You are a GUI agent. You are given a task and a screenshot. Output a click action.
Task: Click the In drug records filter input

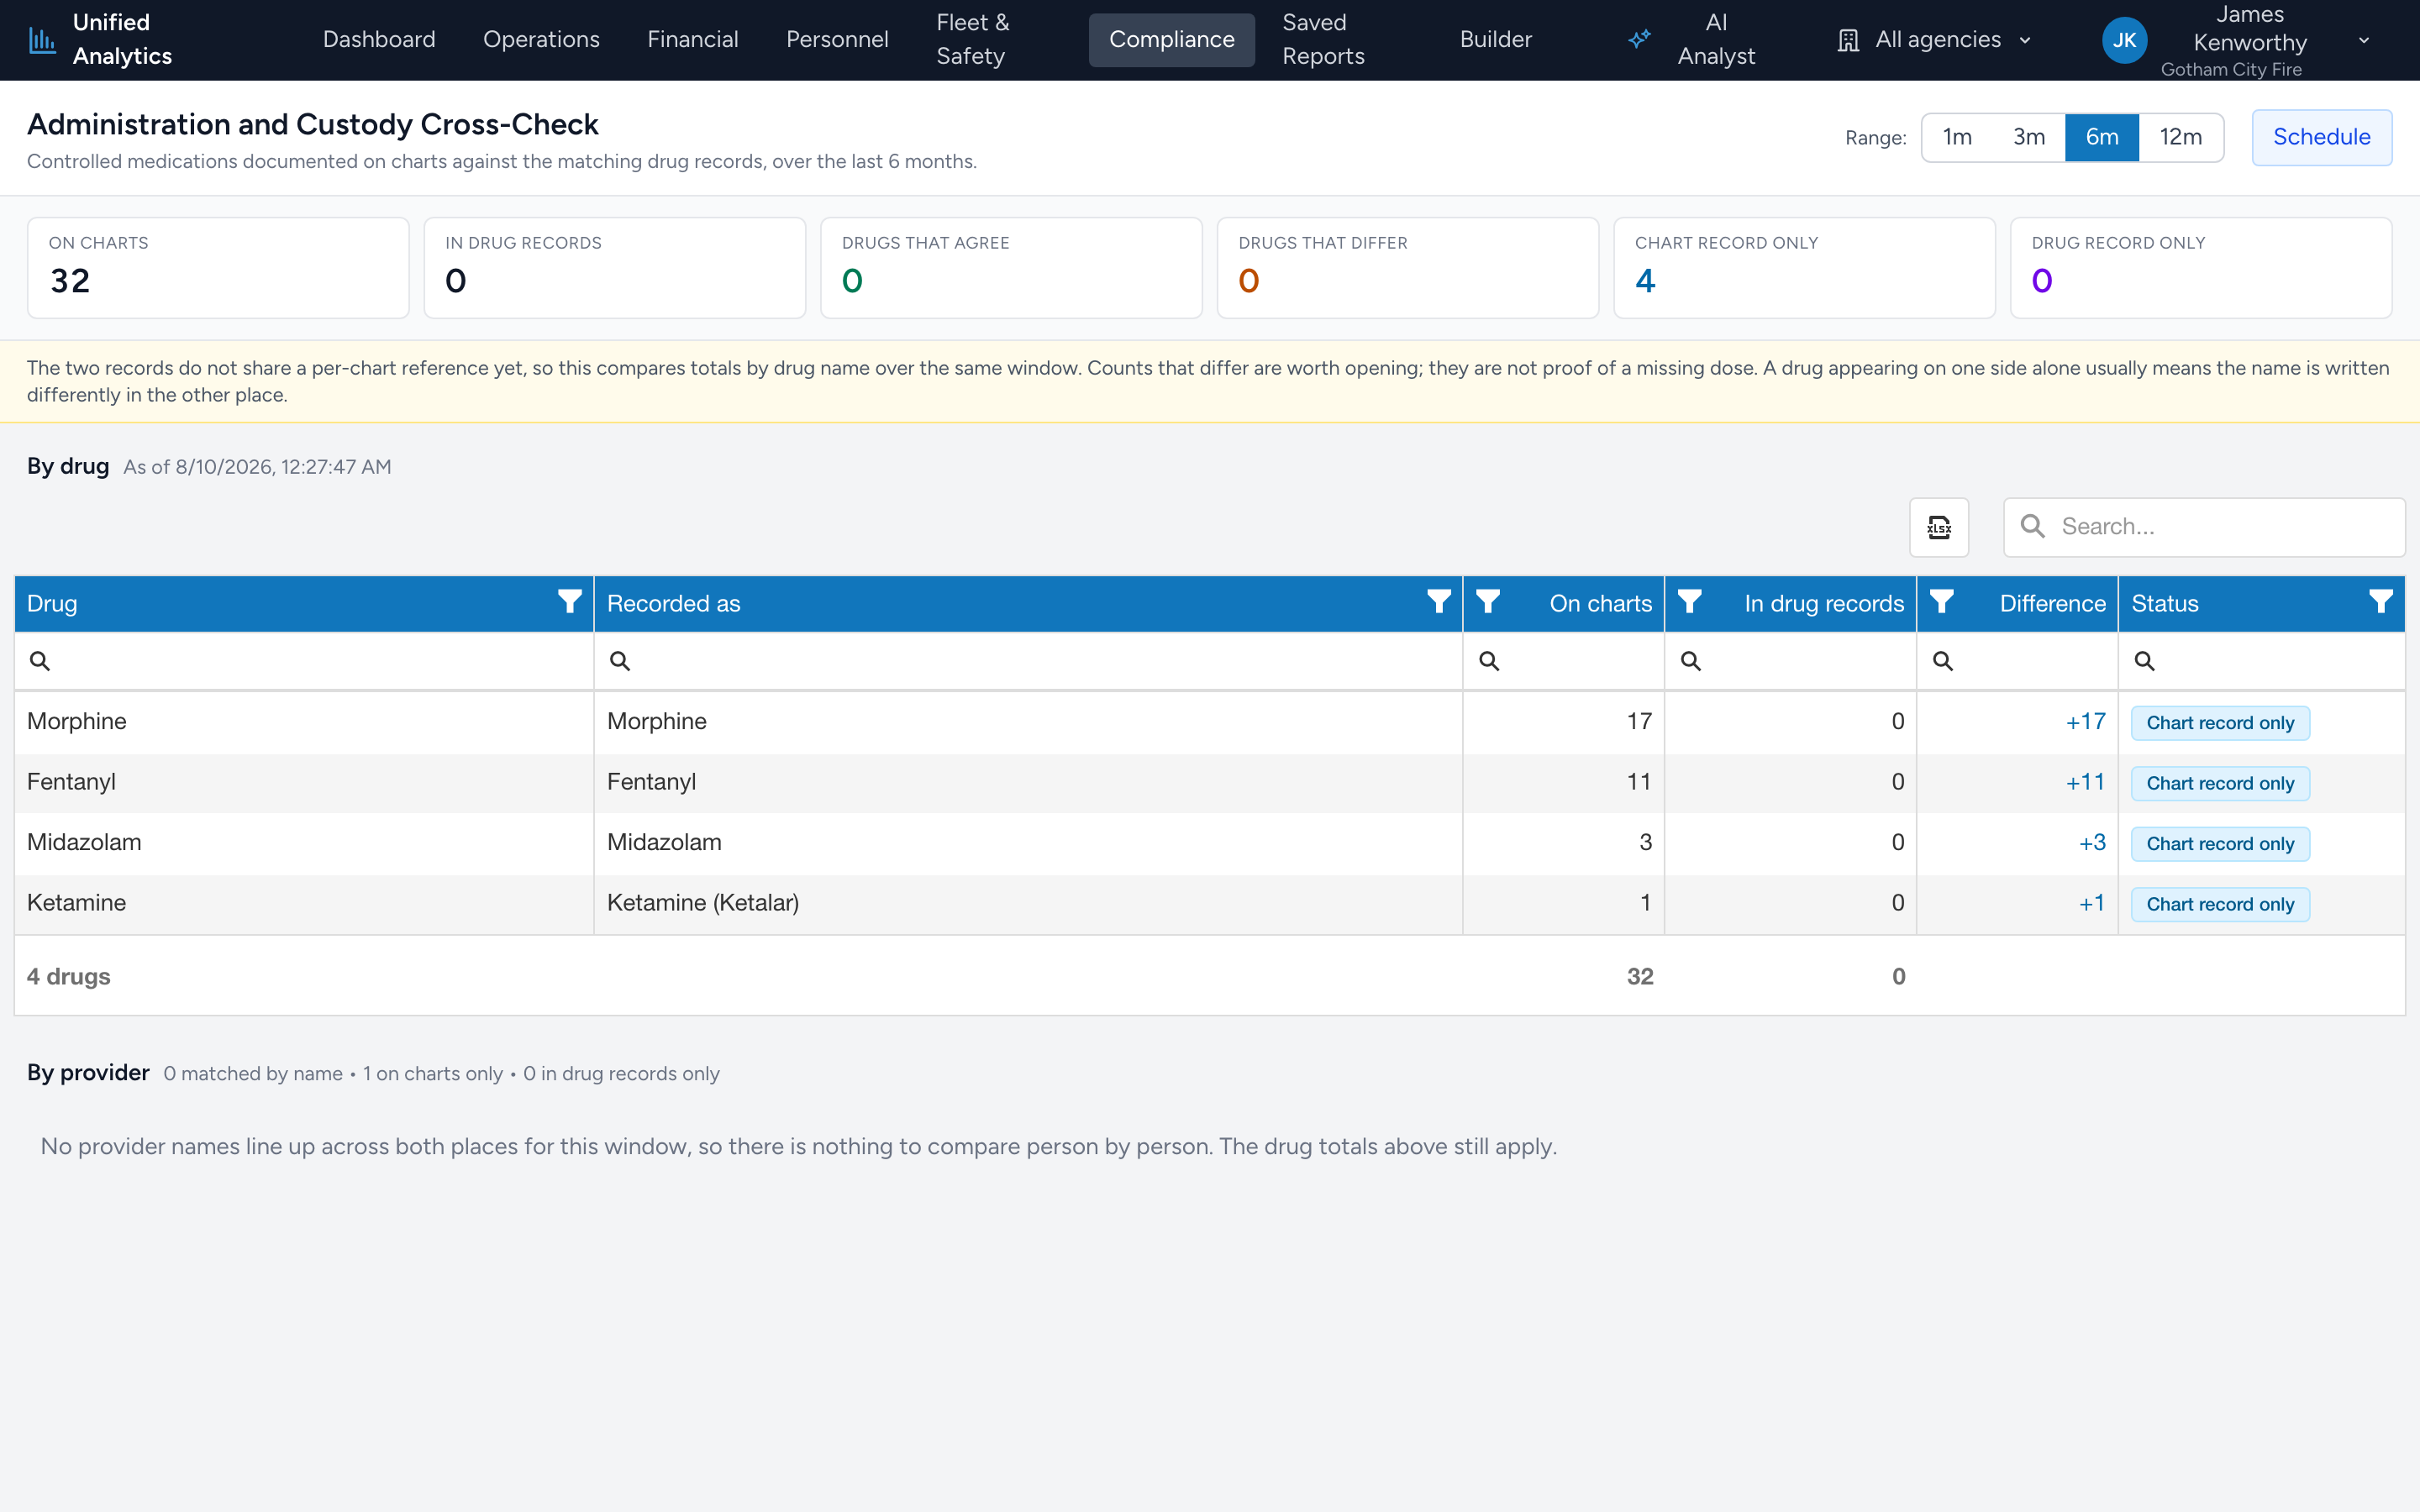point(1790,661)
